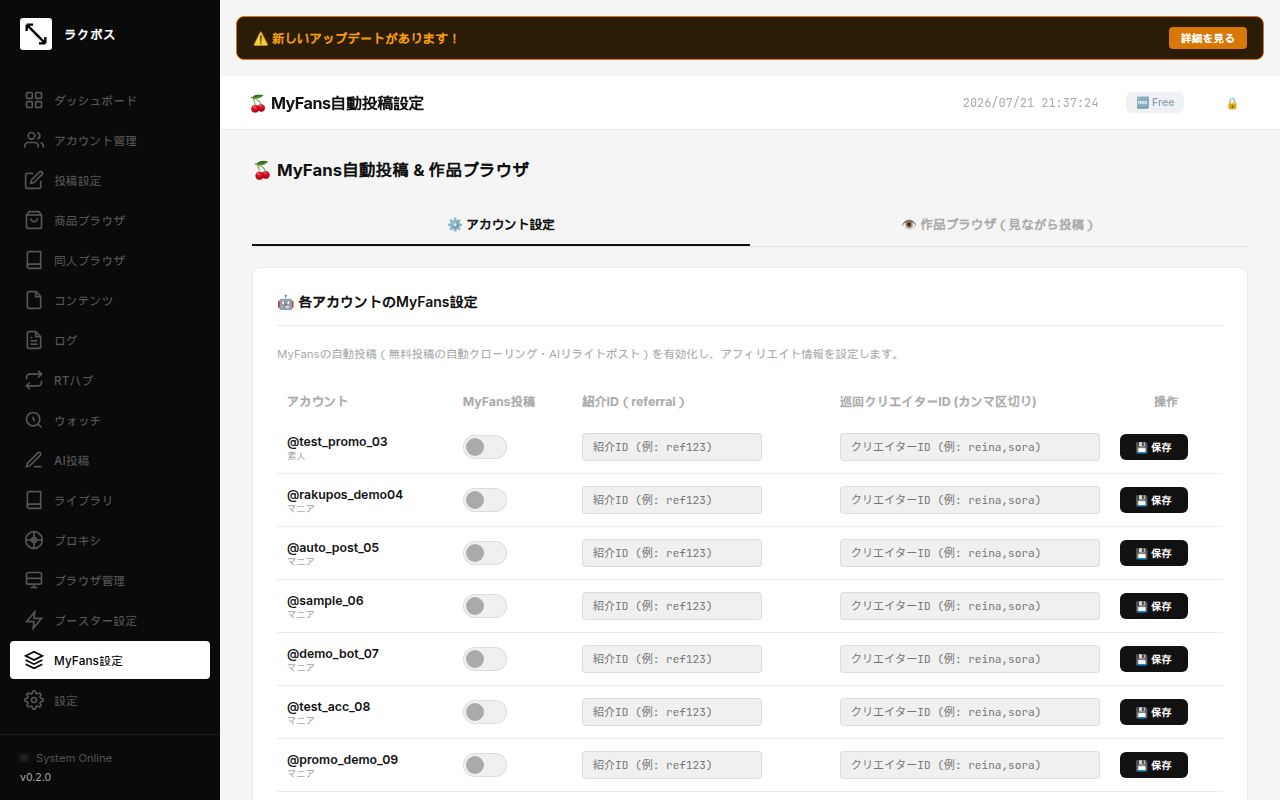This screenshot has height=800, width=1280.
Task: Focus 紹介ID field for @test_acc_08
Action: tap(672, 712)
